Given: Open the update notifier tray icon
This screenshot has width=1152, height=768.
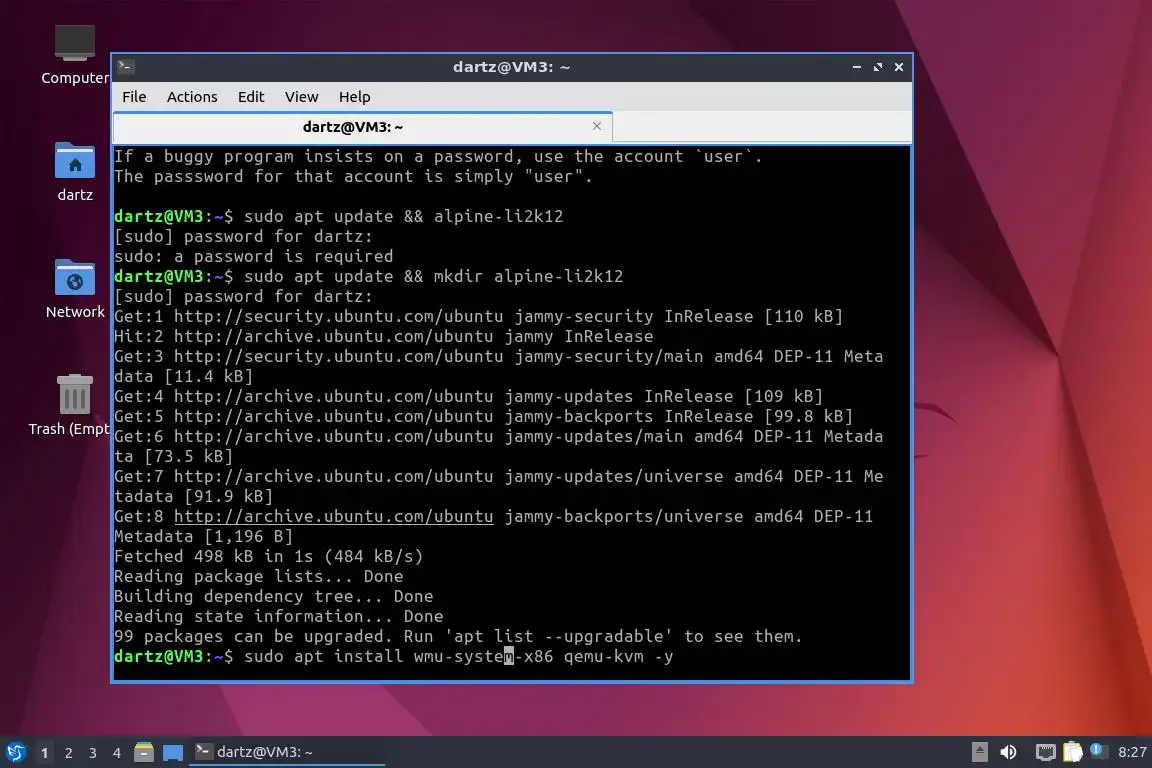Looking at the screenshot, I should click(x=1097, y=750).
